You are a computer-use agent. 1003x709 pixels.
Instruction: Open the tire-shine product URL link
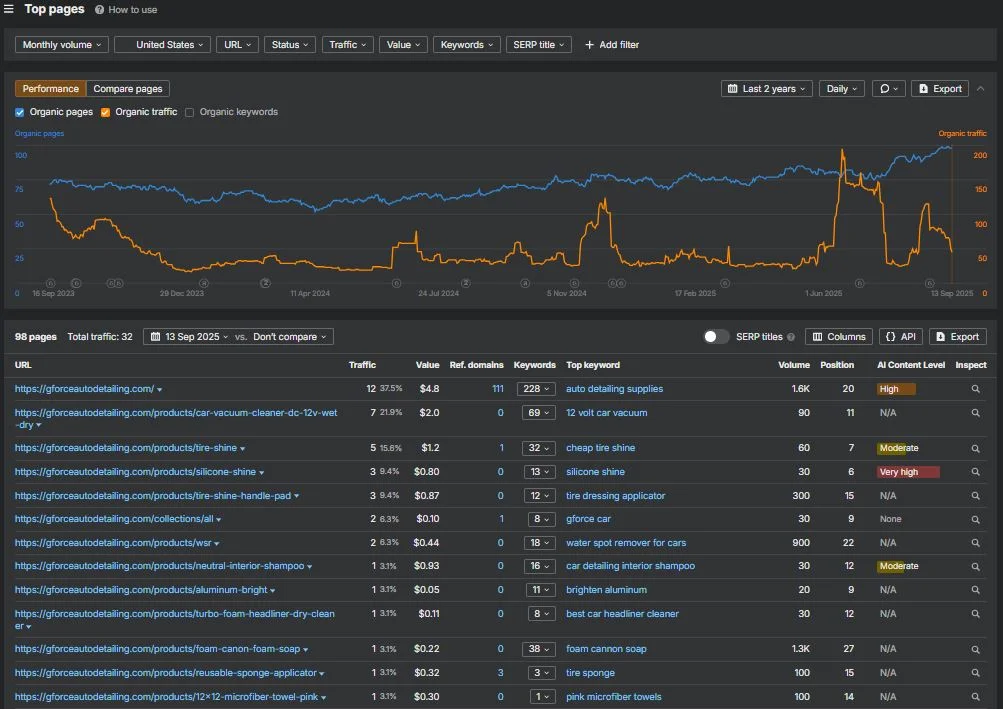[x=126, y=448]
